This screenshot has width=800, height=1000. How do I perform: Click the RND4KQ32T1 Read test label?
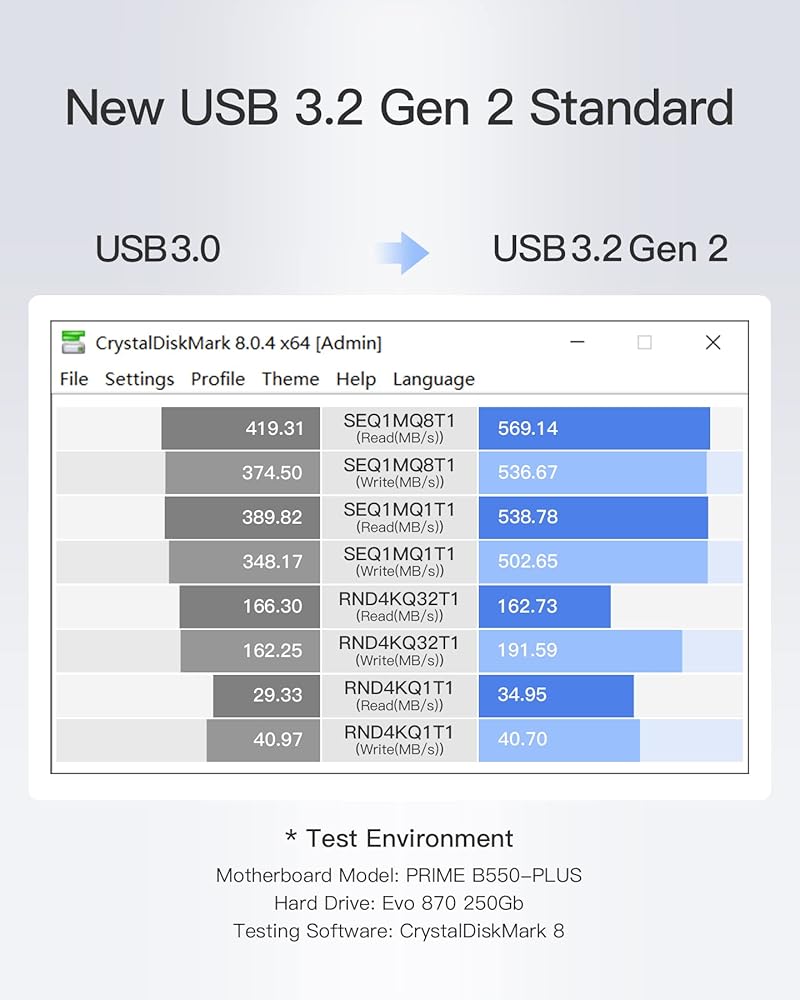click(x=399, y=606)
